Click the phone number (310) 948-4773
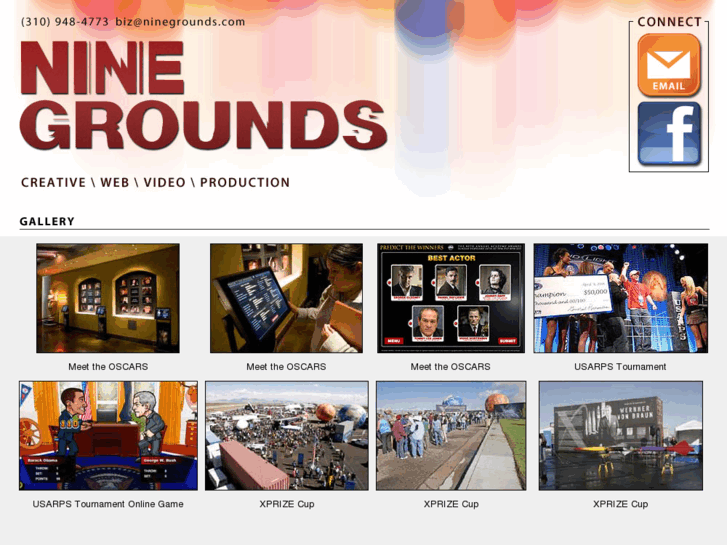 (64, 22)
